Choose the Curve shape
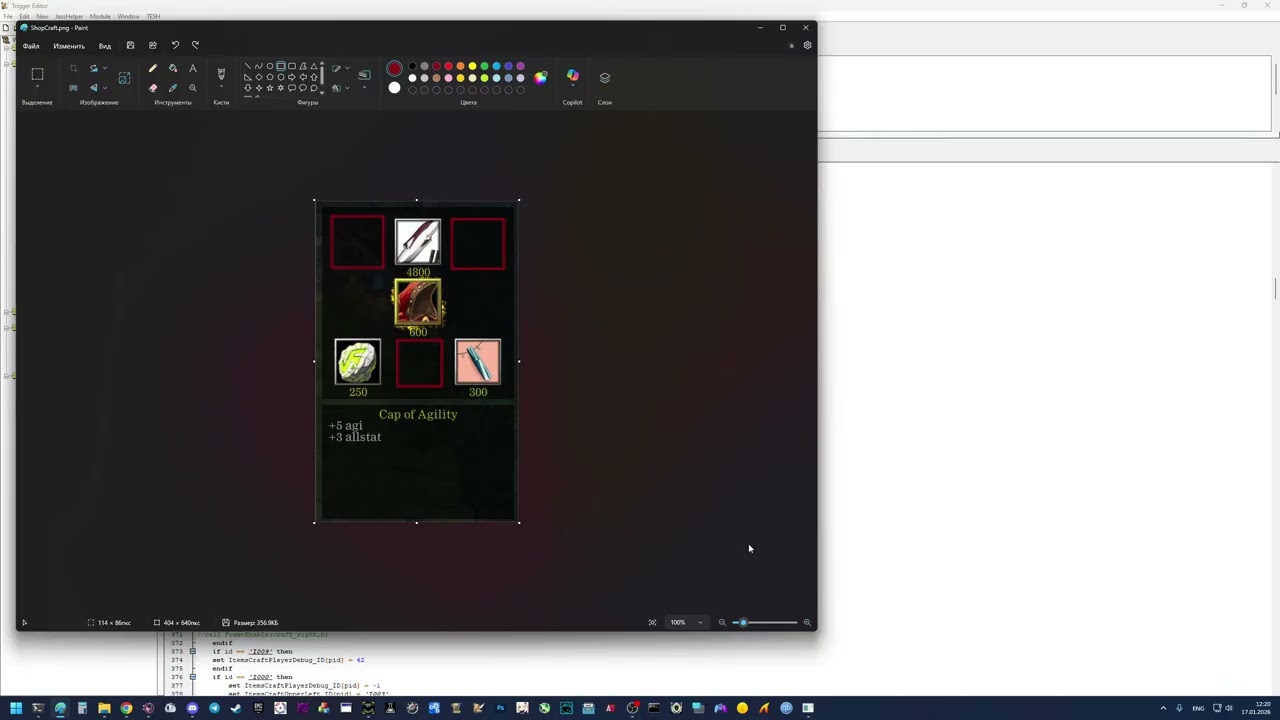Image resolution: width=1280 pixels, height=720 pixels. click(258, 66)
